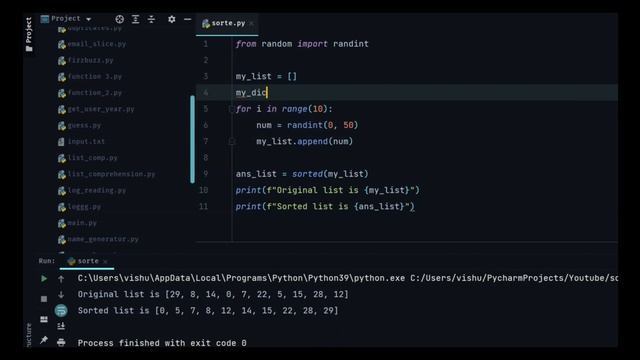The height and width of the screenshot is (360, 640).
Task: Print the Run console output
Action: tap(61, 342)
